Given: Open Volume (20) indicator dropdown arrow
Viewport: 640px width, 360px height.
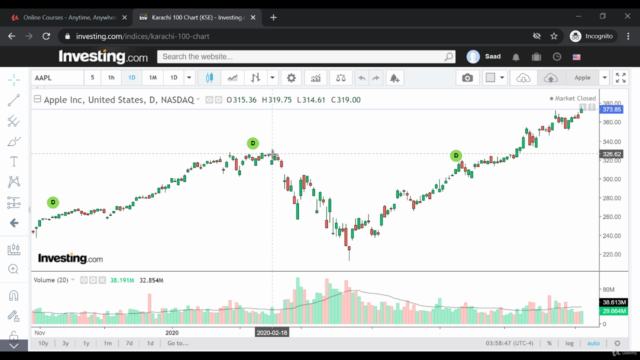Looking at the screenshot, I should [x=73, y=280].
